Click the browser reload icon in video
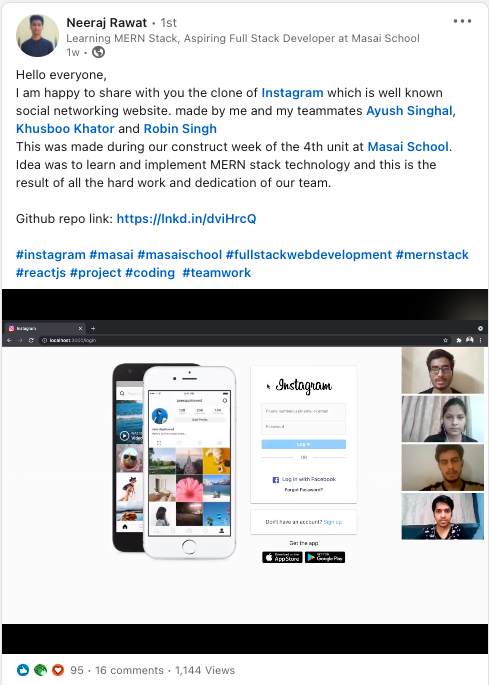489x685 pixels. [x=31, y=340]
